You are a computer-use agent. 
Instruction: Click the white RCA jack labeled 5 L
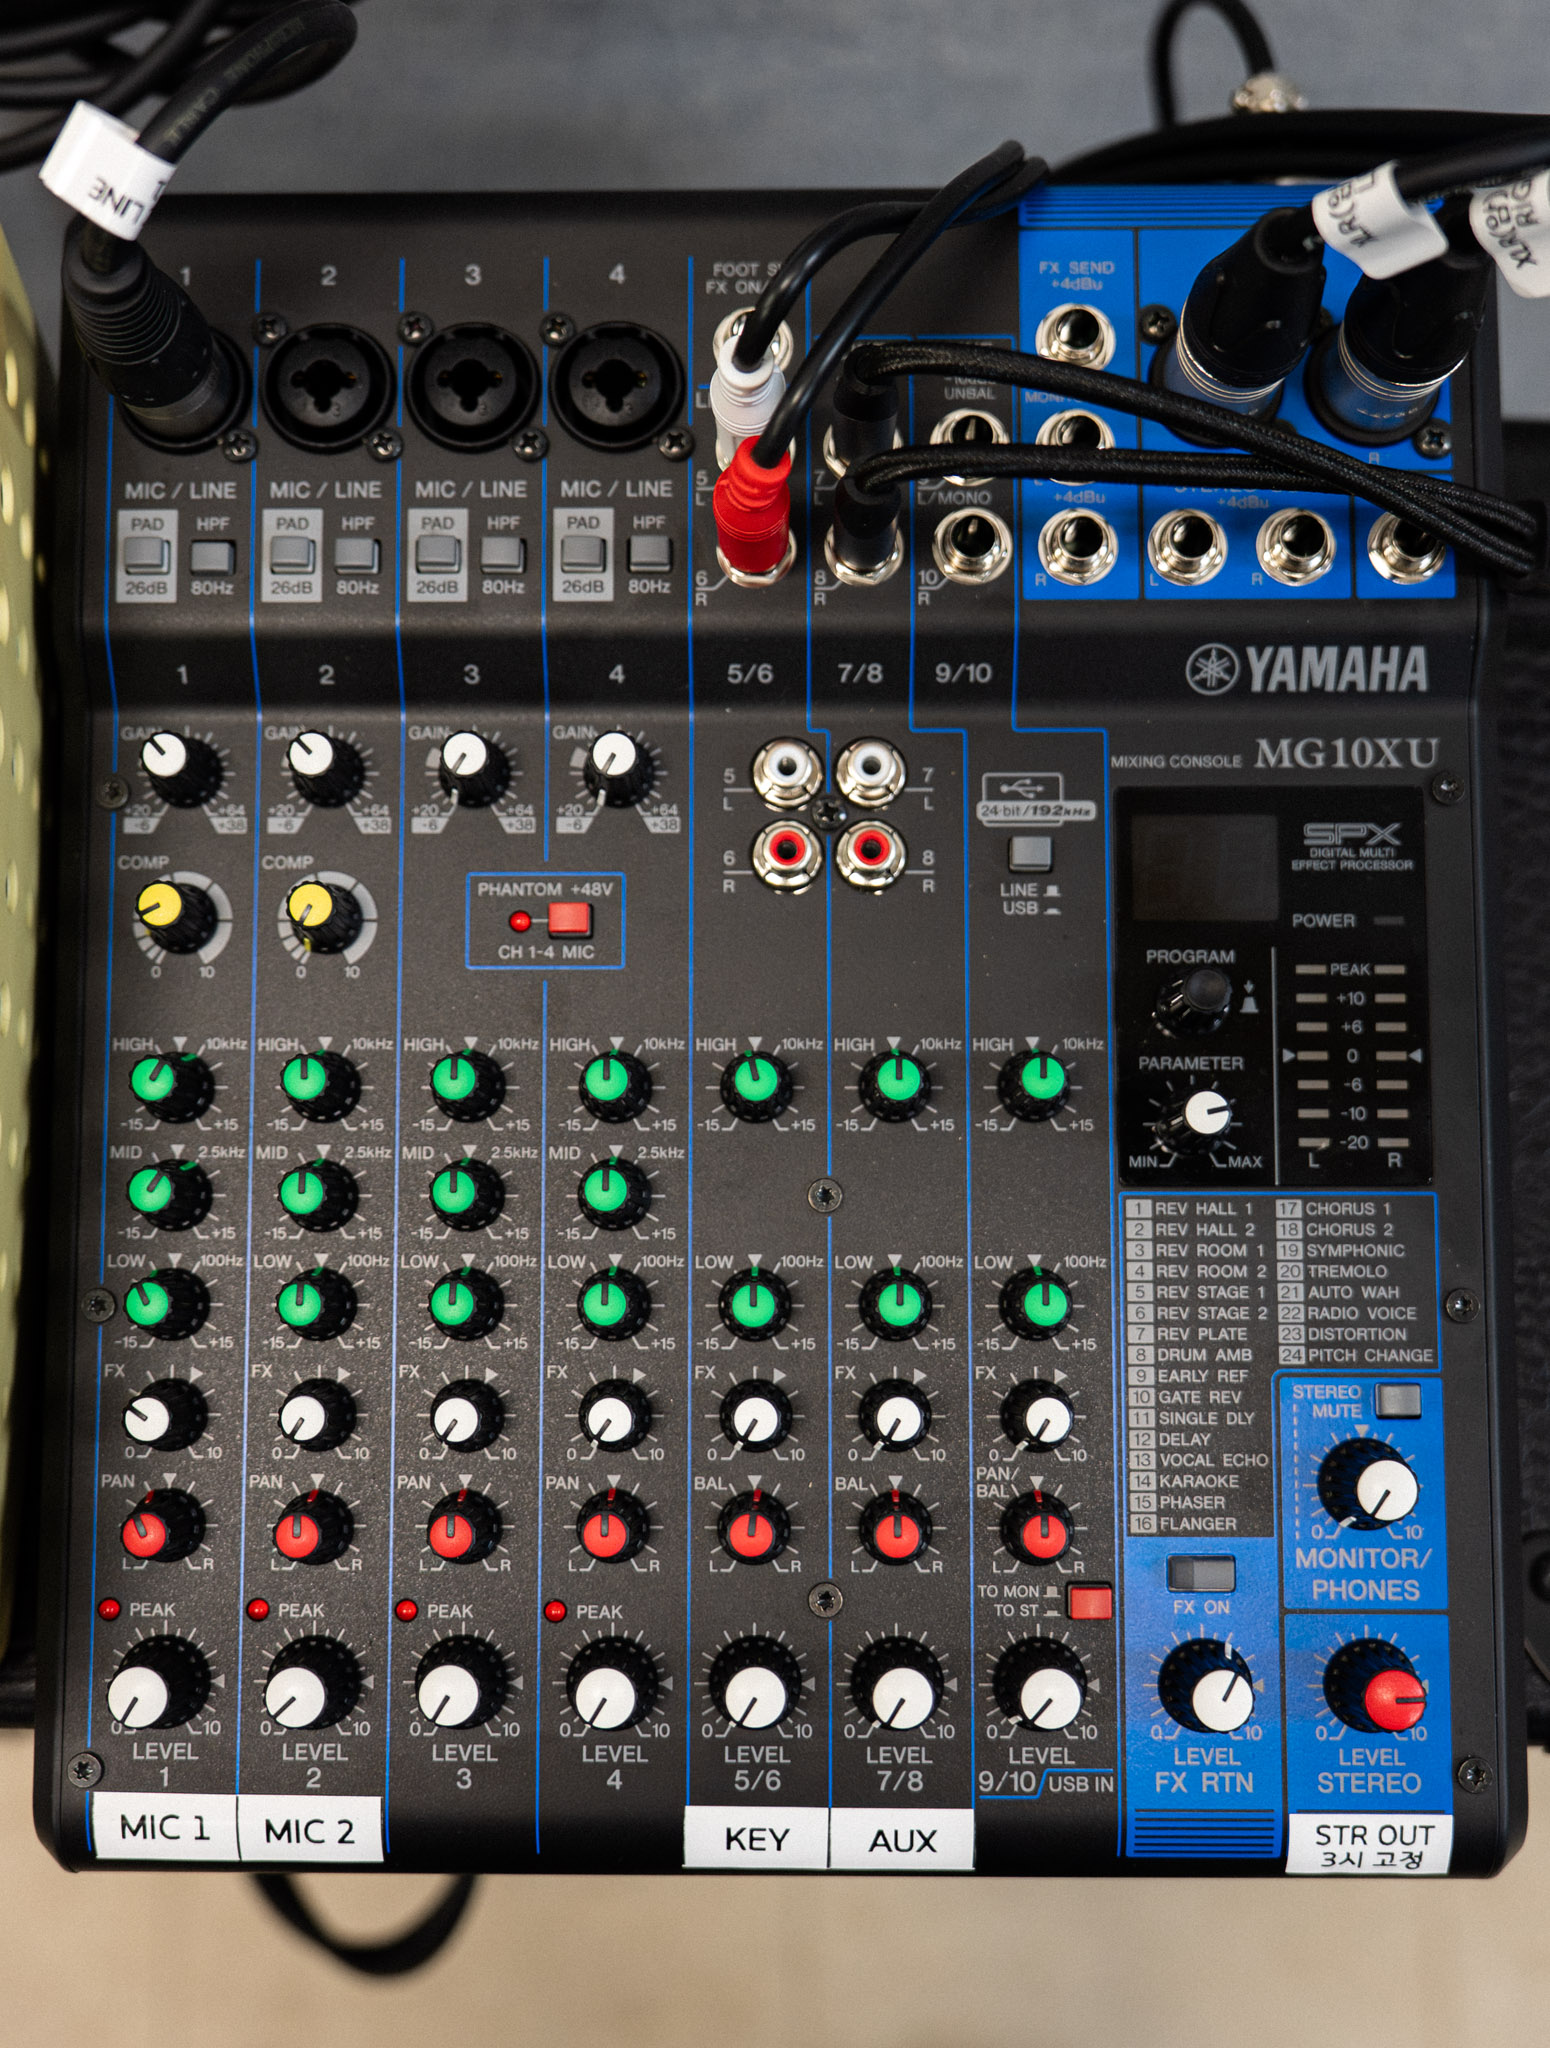point(789,771)
